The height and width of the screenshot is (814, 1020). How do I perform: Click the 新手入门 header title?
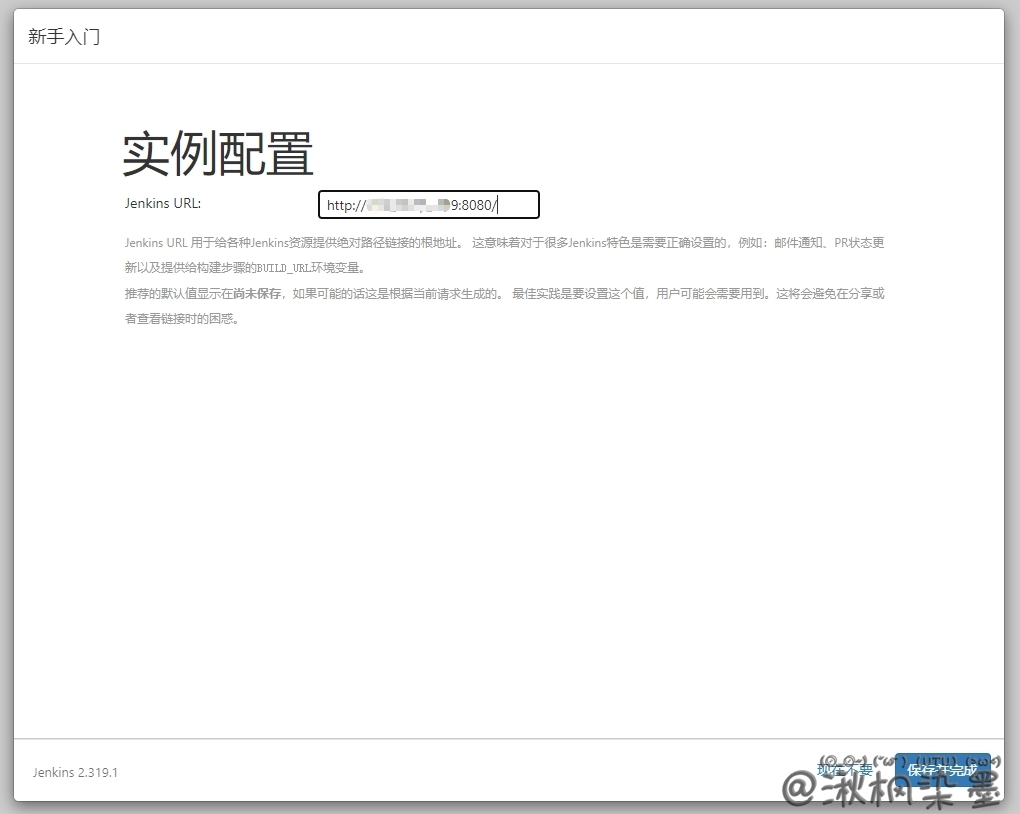[x=64, y=38]
